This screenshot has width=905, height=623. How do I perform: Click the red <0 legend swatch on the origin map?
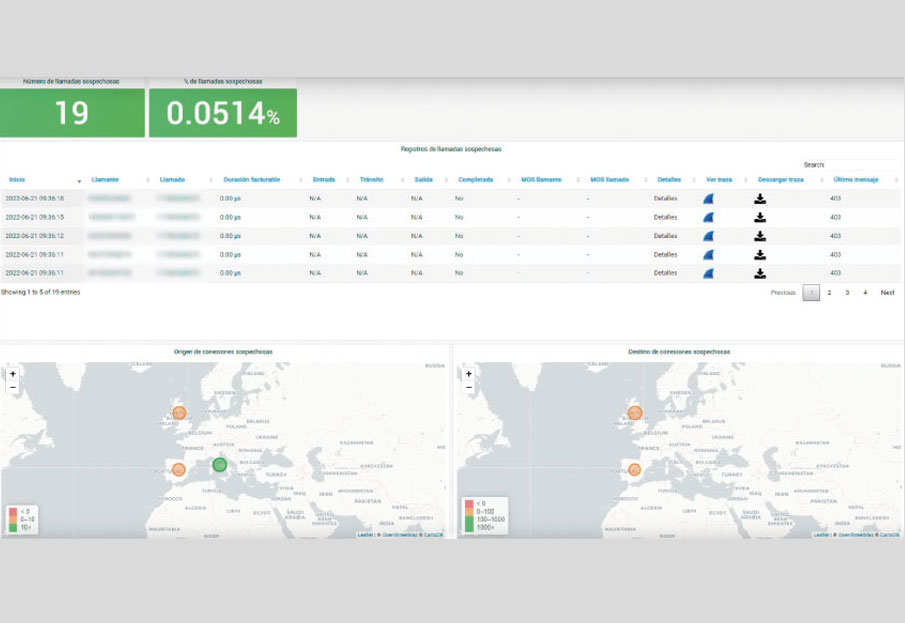tap(13, 512)
